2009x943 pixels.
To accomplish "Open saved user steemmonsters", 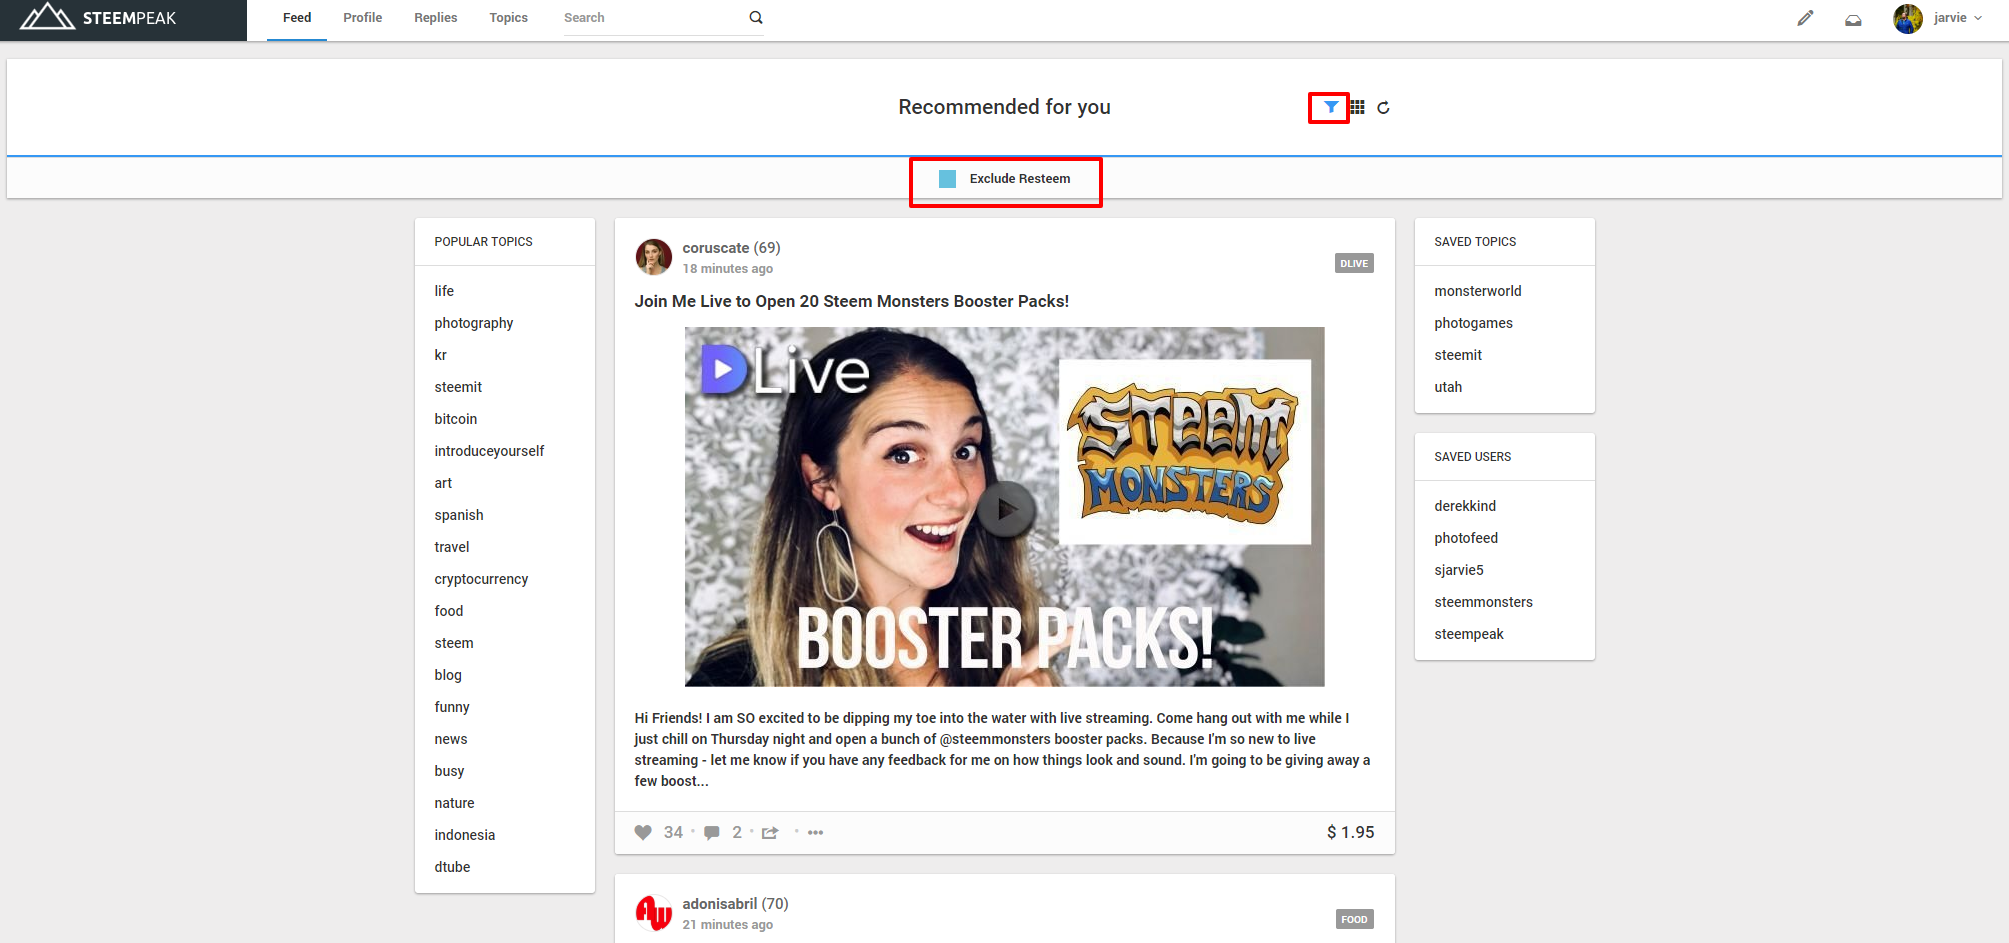I will (x=1483, y=602).
